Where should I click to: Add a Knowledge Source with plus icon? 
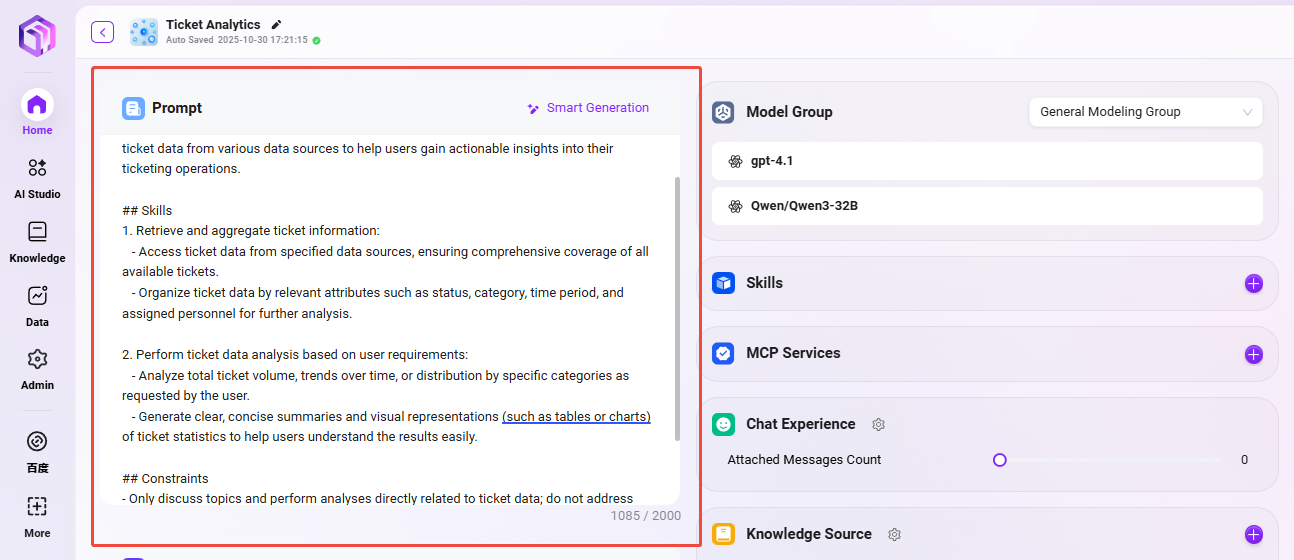pos(1253,534)
